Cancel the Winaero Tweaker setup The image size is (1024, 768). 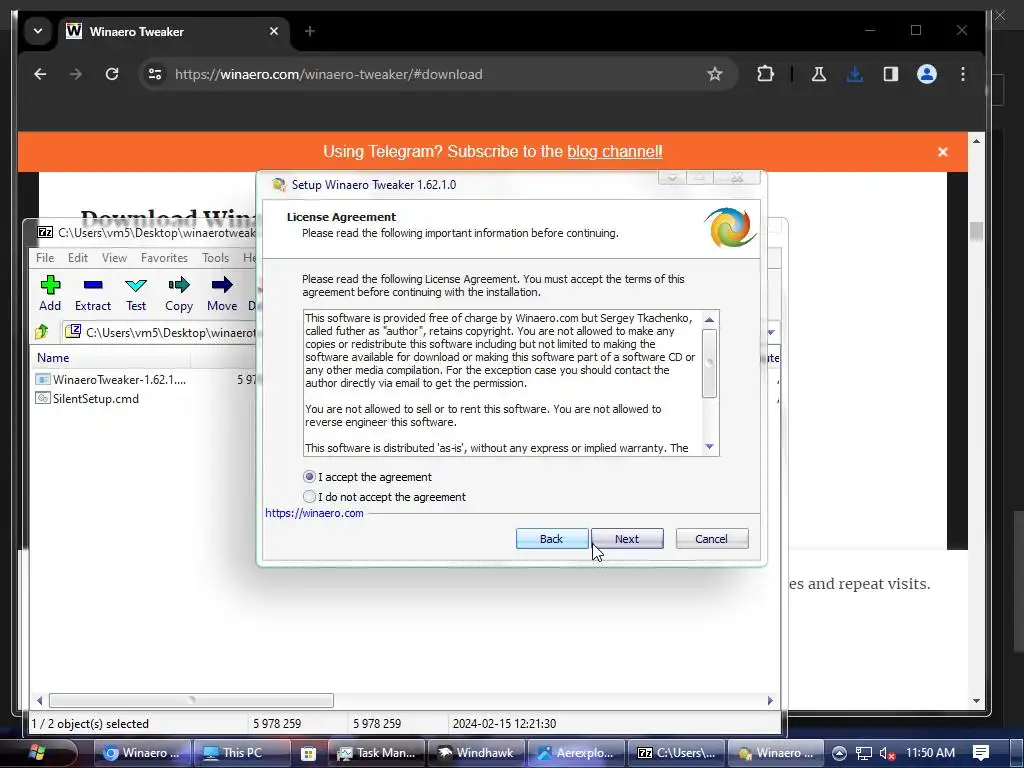(x=712, y=539)
